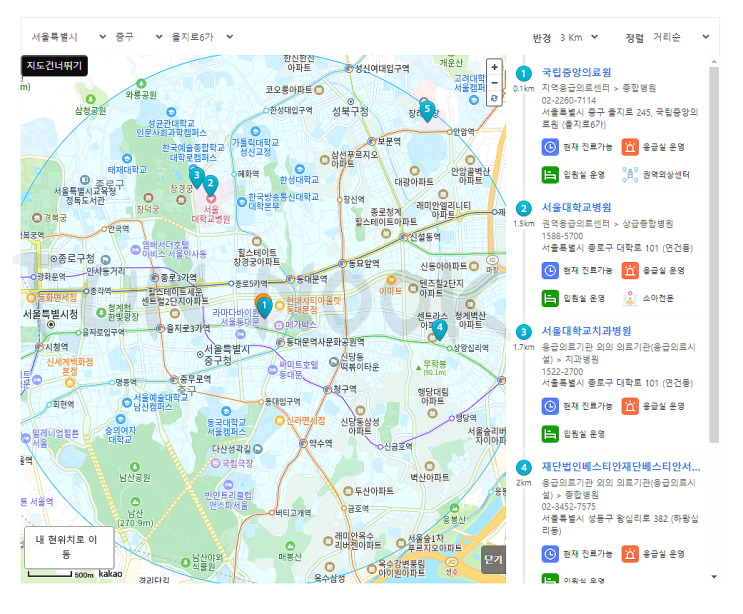Click 현재 진료가능 clock icon for 국립중앙의료원
Screen dimensions: 743x614
pyautogui.click(x=550, y=147)
